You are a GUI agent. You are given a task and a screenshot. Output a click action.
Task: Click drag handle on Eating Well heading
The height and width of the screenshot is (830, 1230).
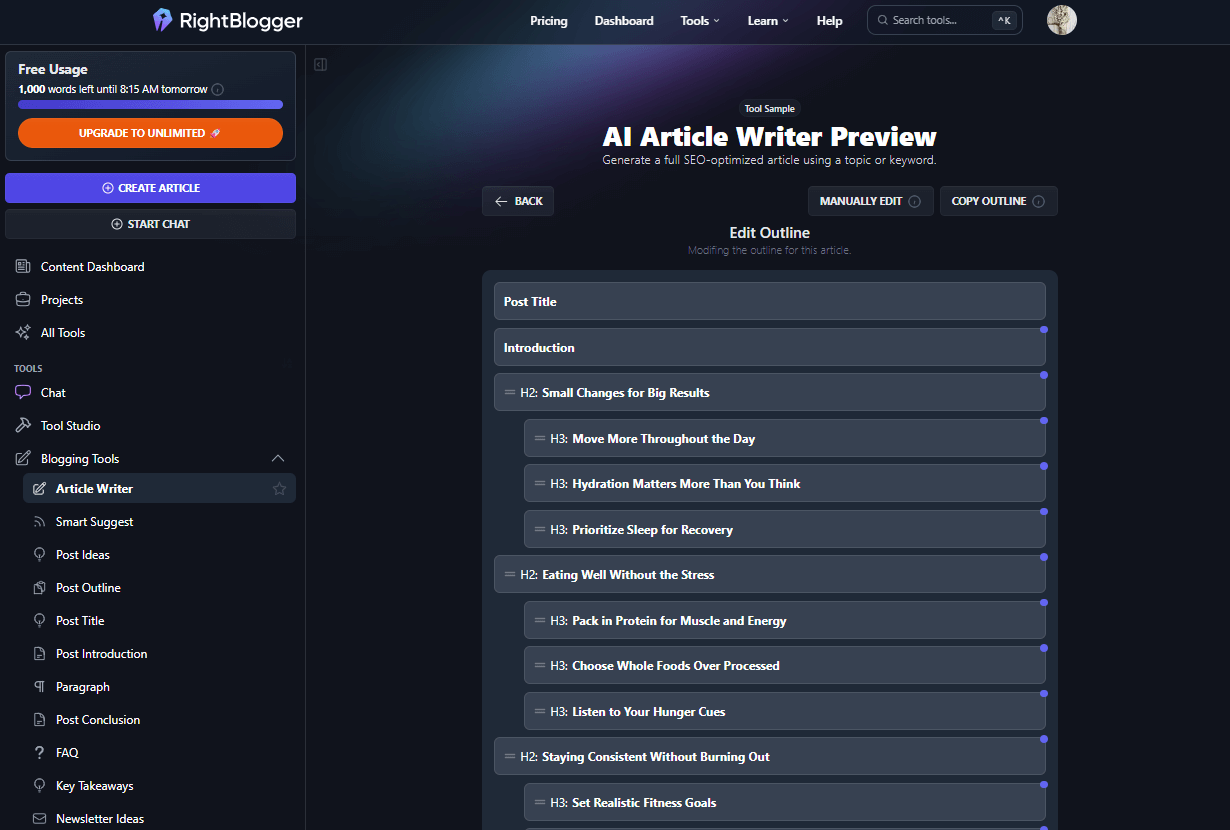(x=510, y=575)
